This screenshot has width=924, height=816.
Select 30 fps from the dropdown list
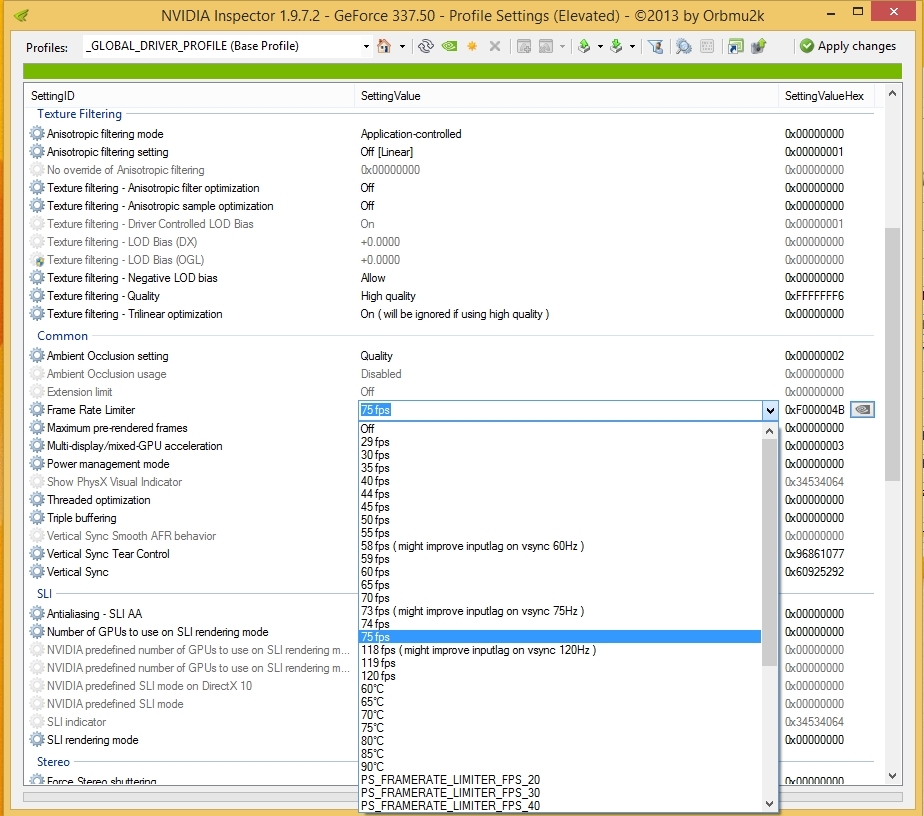pyautogui.click(x=560, y=455)
